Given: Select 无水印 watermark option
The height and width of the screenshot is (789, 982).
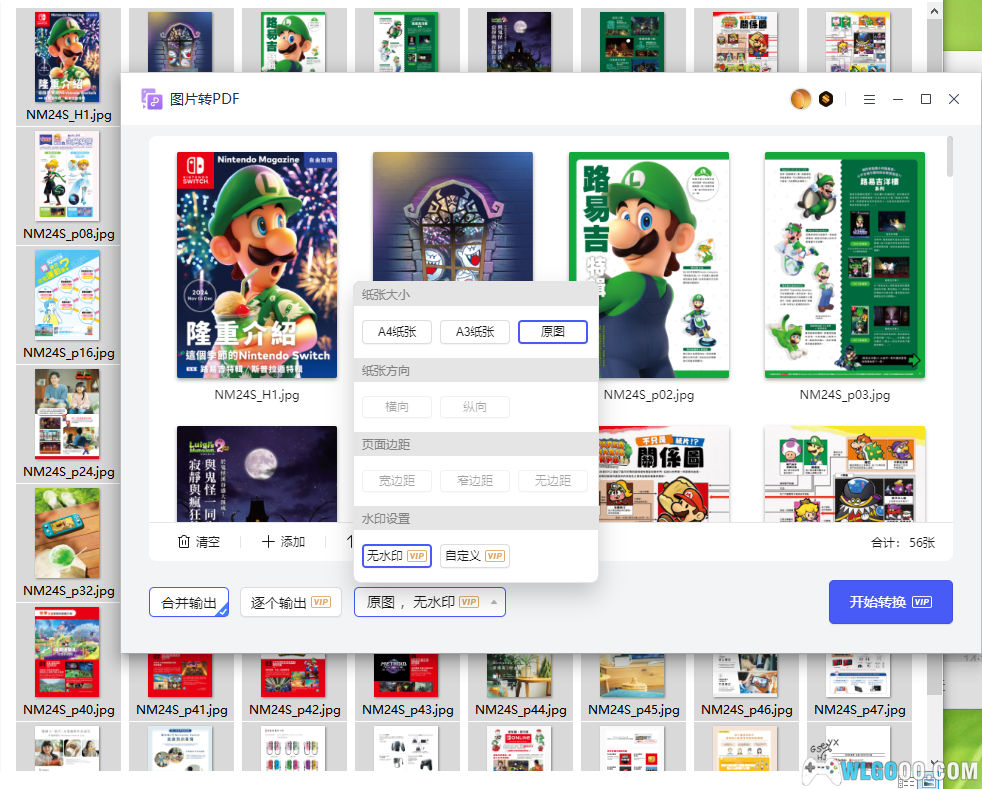Looking at the screenshot, I should click(396, 556).
